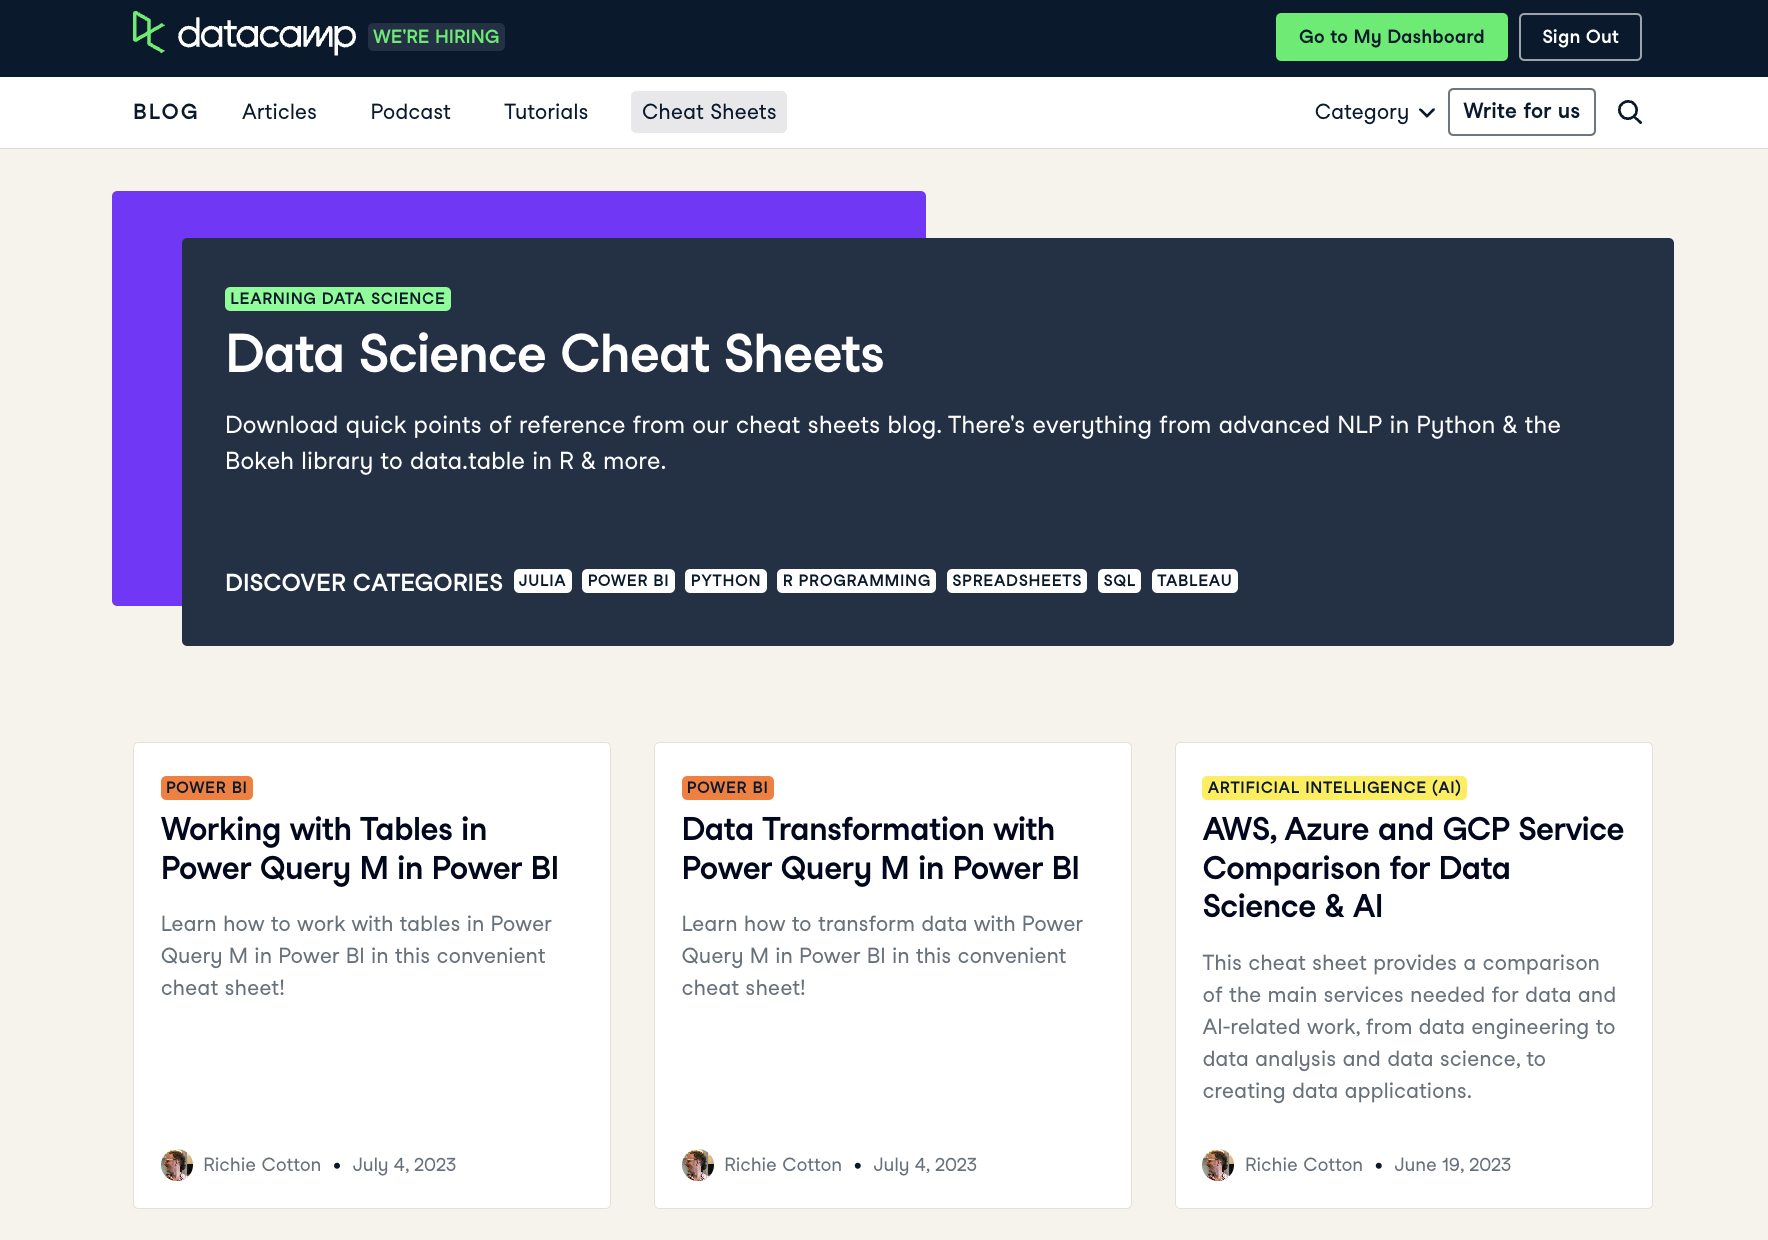Choose the Tableau category tag

point(1194,581)
